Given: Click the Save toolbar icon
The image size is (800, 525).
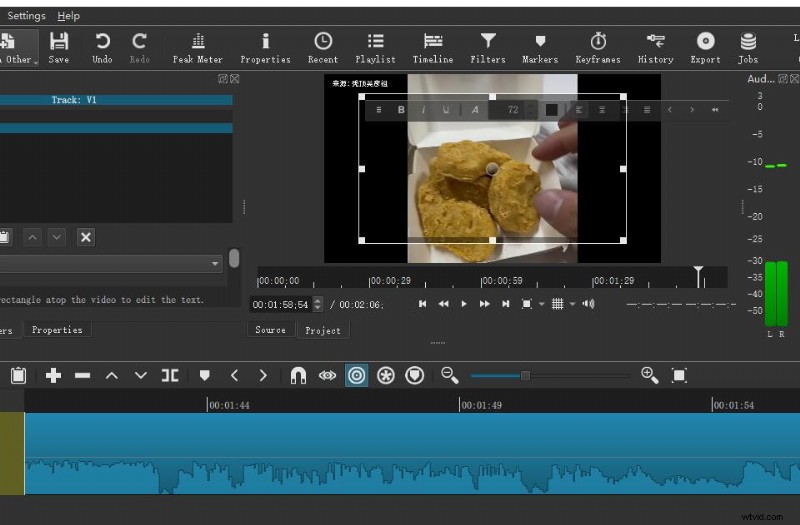Looking at the screenshot, I should tap(59, 48).
